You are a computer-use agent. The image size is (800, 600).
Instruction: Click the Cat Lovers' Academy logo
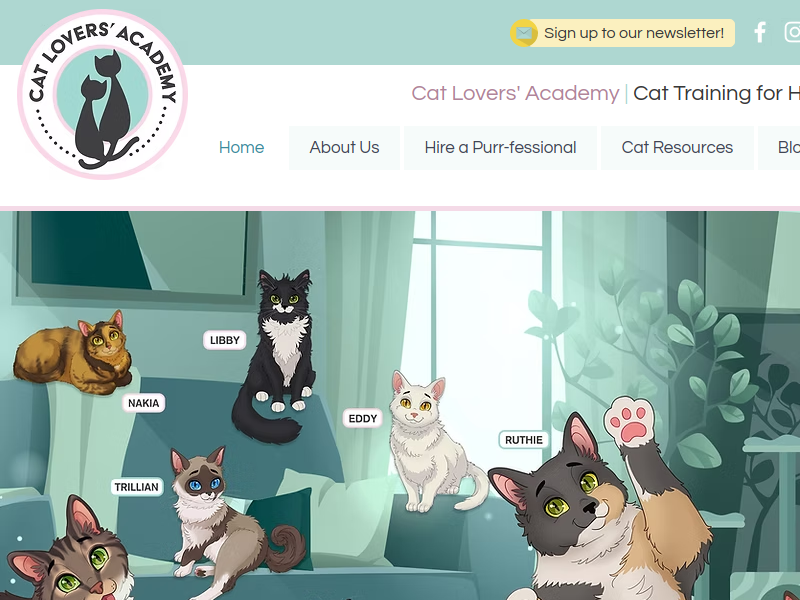pos(103,95)
